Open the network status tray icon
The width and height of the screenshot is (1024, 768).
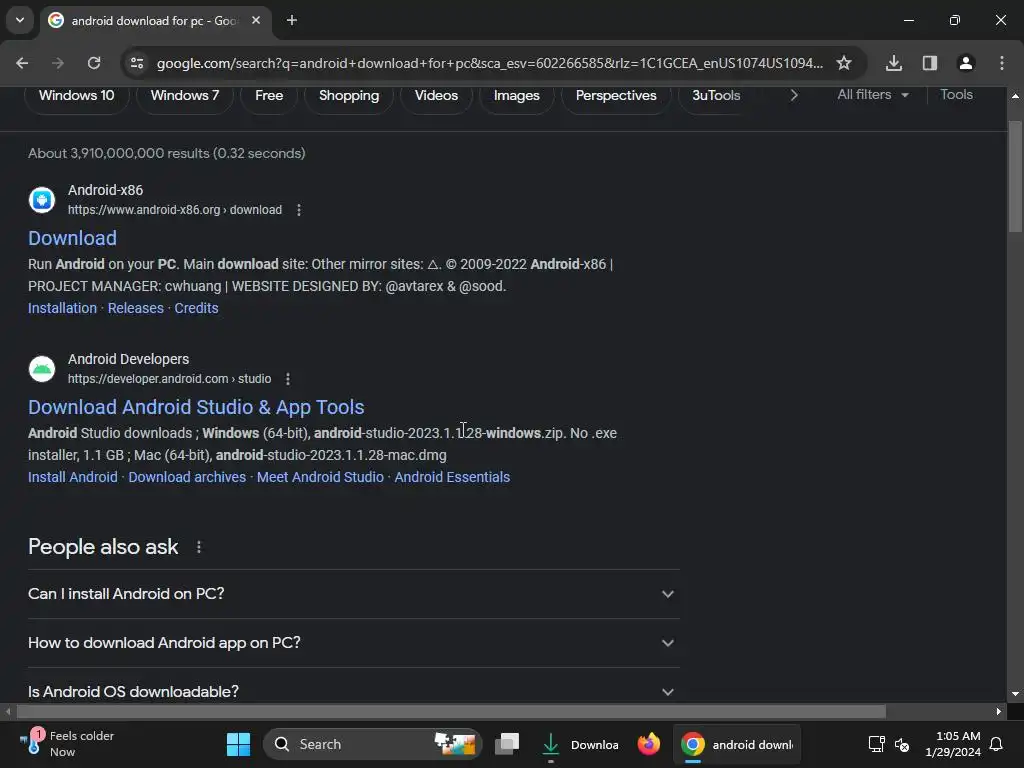click(876, 744)
